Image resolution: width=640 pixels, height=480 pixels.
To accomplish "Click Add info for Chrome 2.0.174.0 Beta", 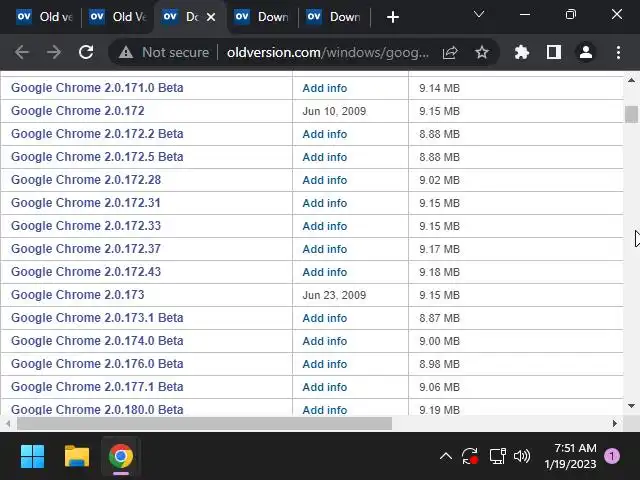I will pos(324,341).
